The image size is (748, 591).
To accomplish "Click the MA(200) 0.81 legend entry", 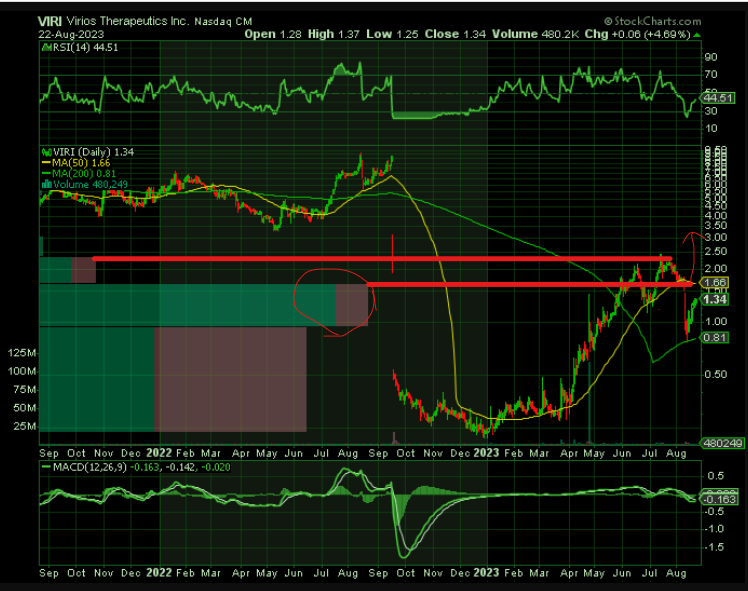I will (84, 174).
